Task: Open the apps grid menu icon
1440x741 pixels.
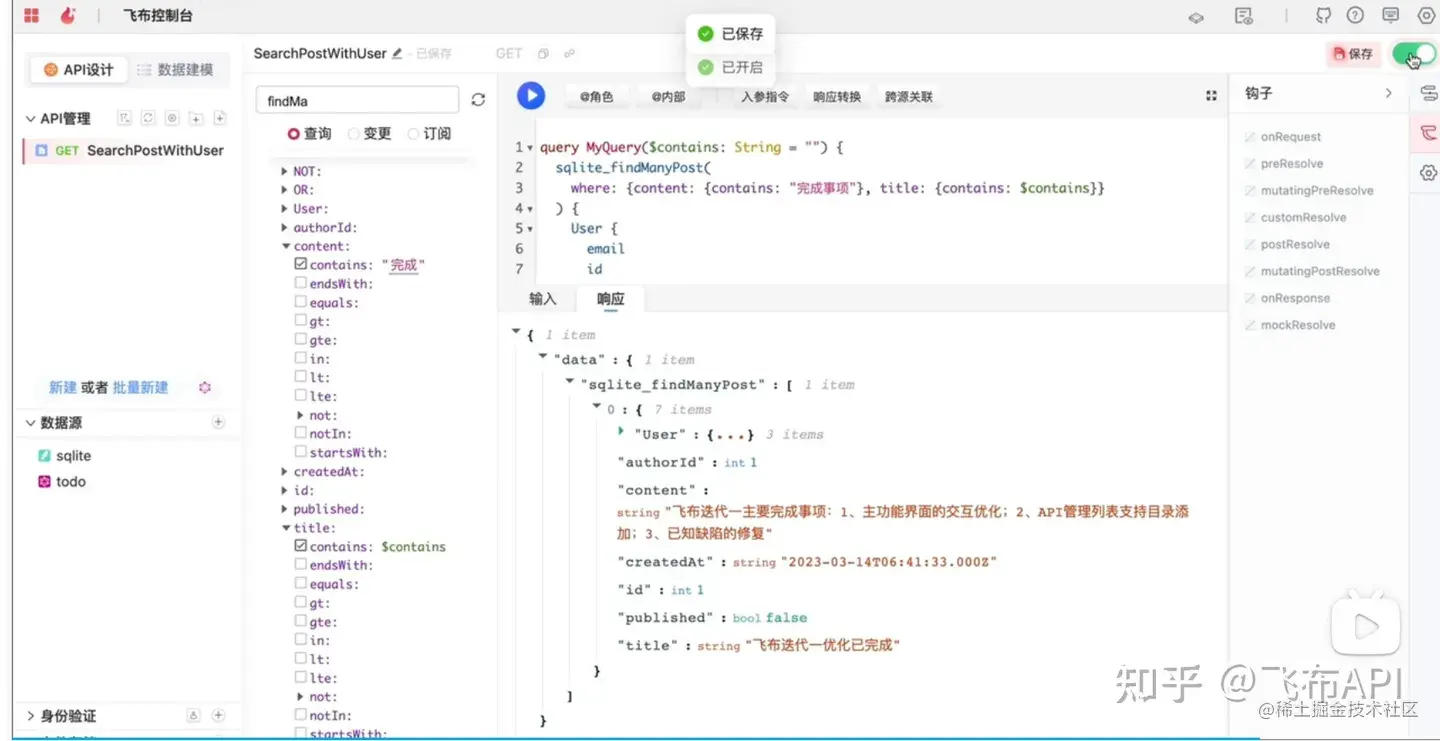Action: [32, 16]
